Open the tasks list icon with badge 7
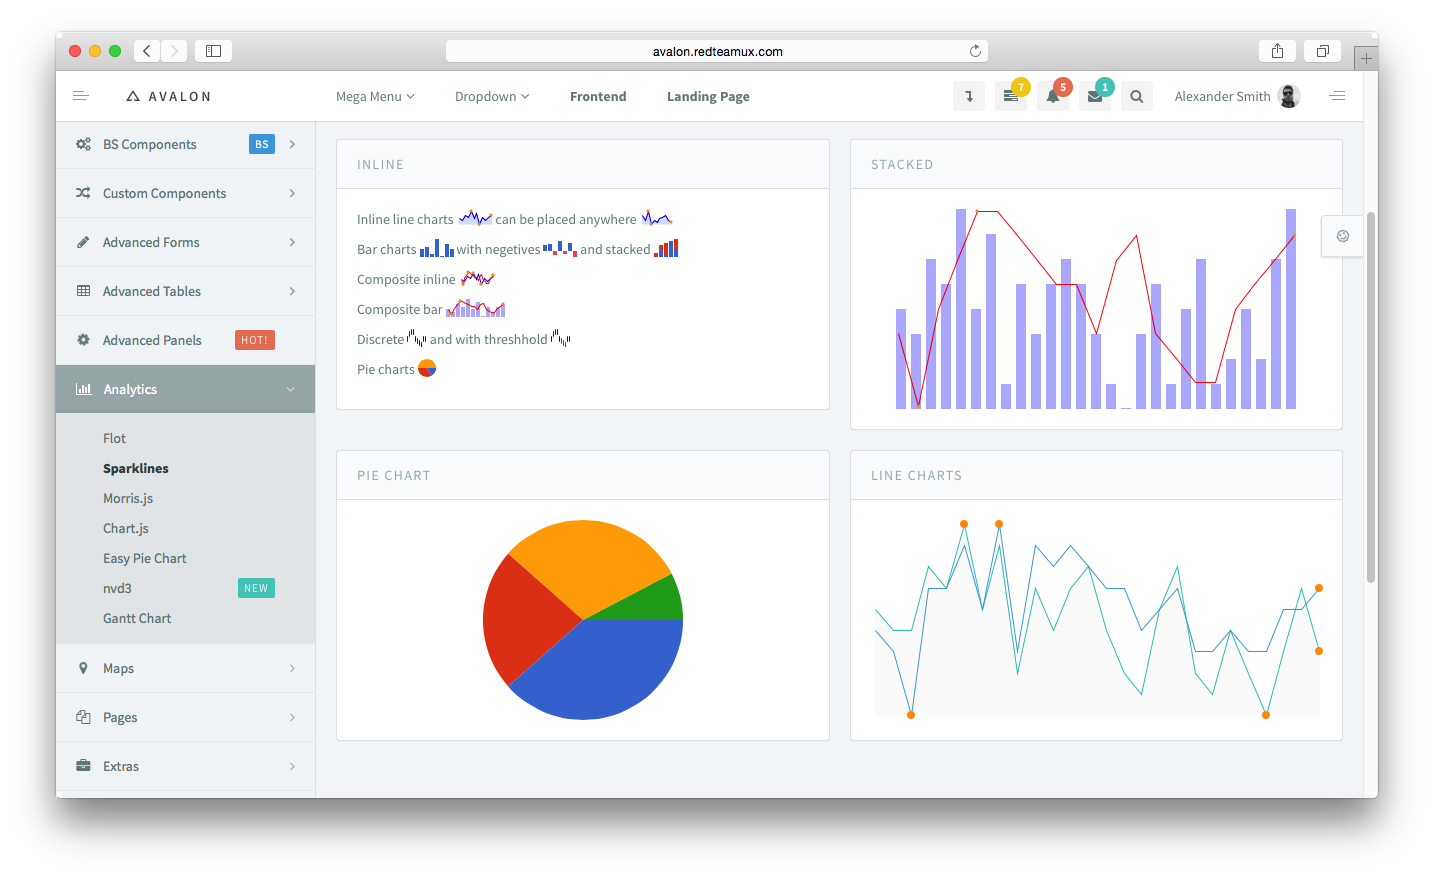Screen dimensions: 1434x878 pyautogui.click(x=1011, y=96)
